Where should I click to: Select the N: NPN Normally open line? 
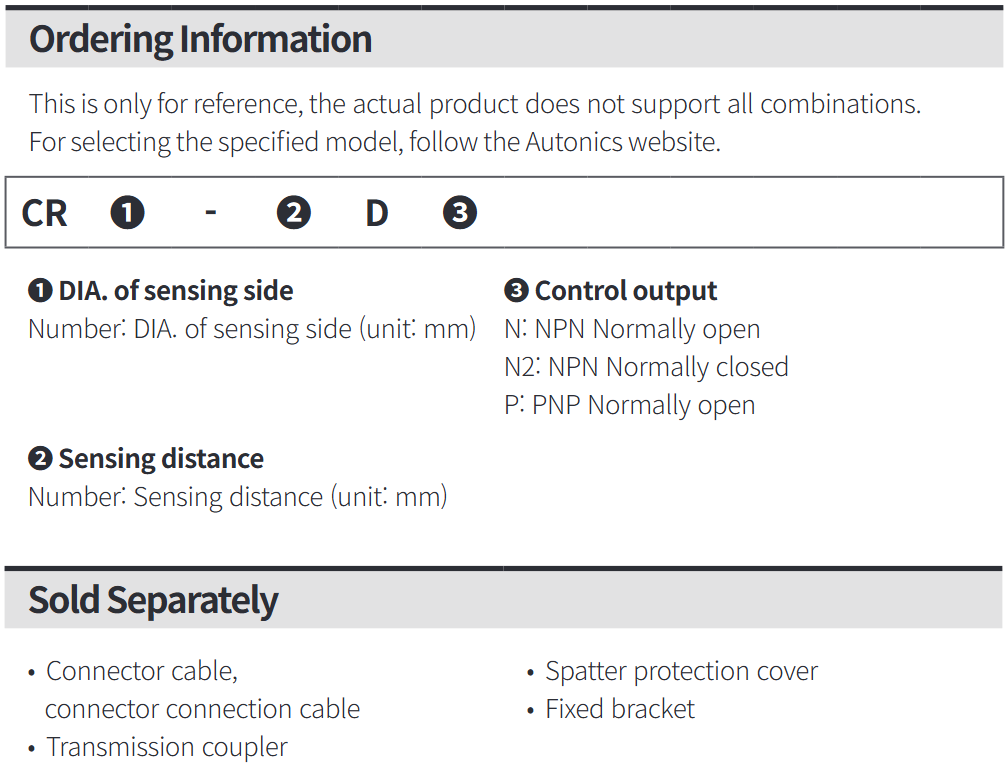coord(632,329)
